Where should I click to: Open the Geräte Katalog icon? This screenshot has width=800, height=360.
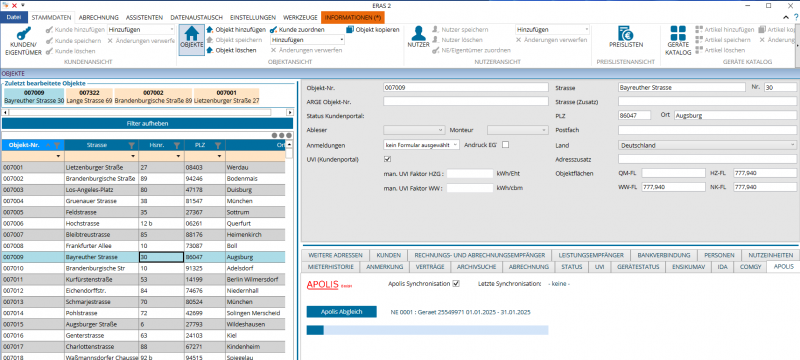pos(679,34)
